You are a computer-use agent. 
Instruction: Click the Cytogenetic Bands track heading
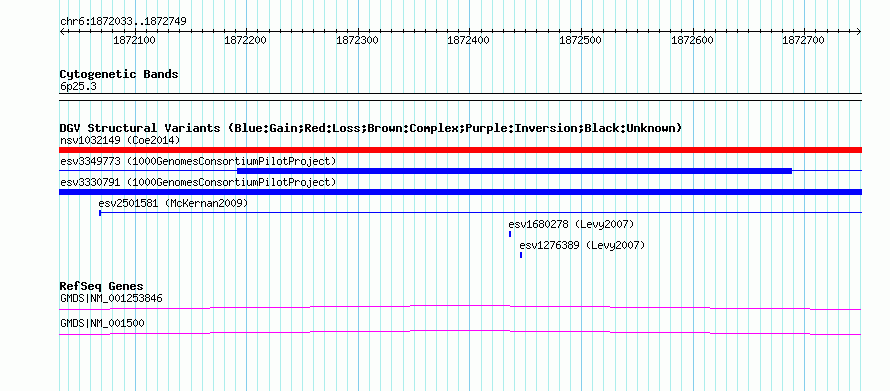coord(119,74)
